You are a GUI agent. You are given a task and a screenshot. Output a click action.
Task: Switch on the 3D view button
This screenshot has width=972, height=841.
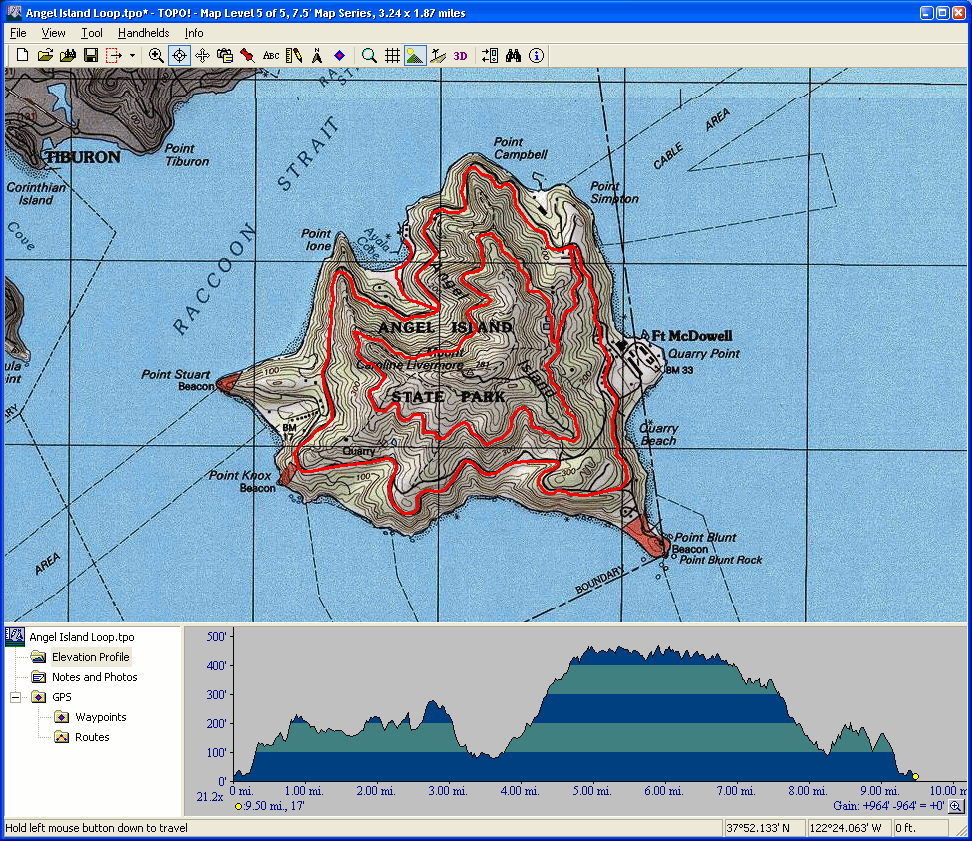coord(460,56)
